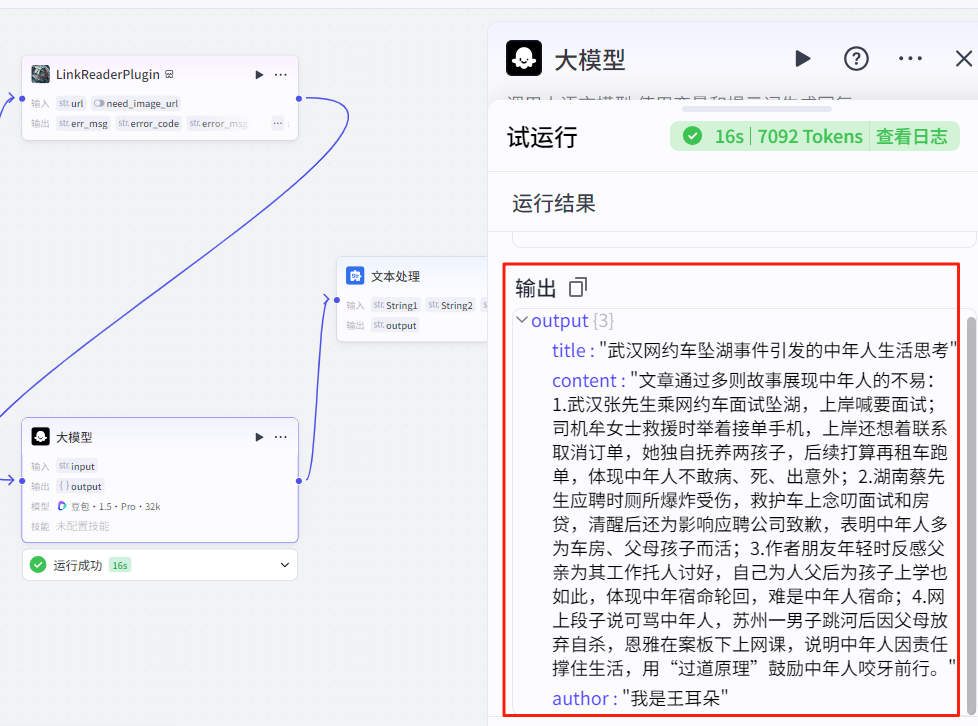This screenshot has width=978, height=726.
Task: Copy the 输出 result with copy icon
Action: pos(578,288)
